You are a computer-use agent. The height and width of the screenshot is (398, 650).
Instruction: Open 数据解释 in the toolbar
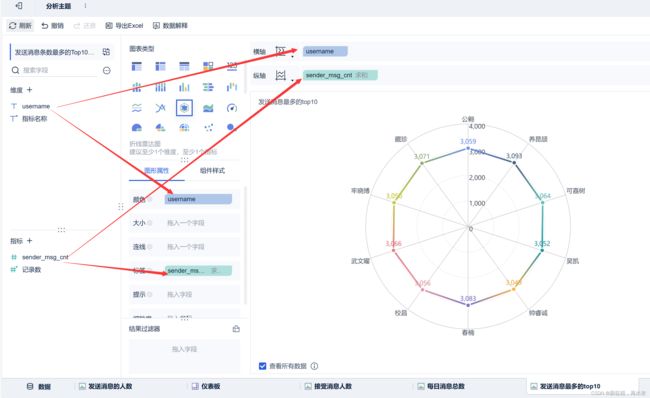pos(170,26)
